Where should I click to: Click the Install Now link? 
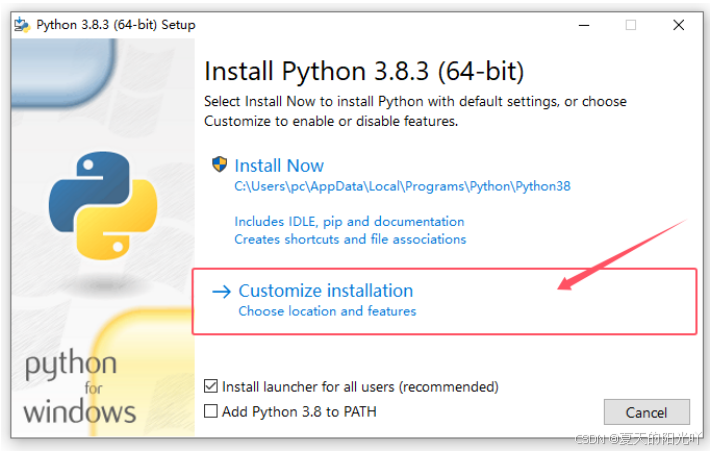point(279,166)
